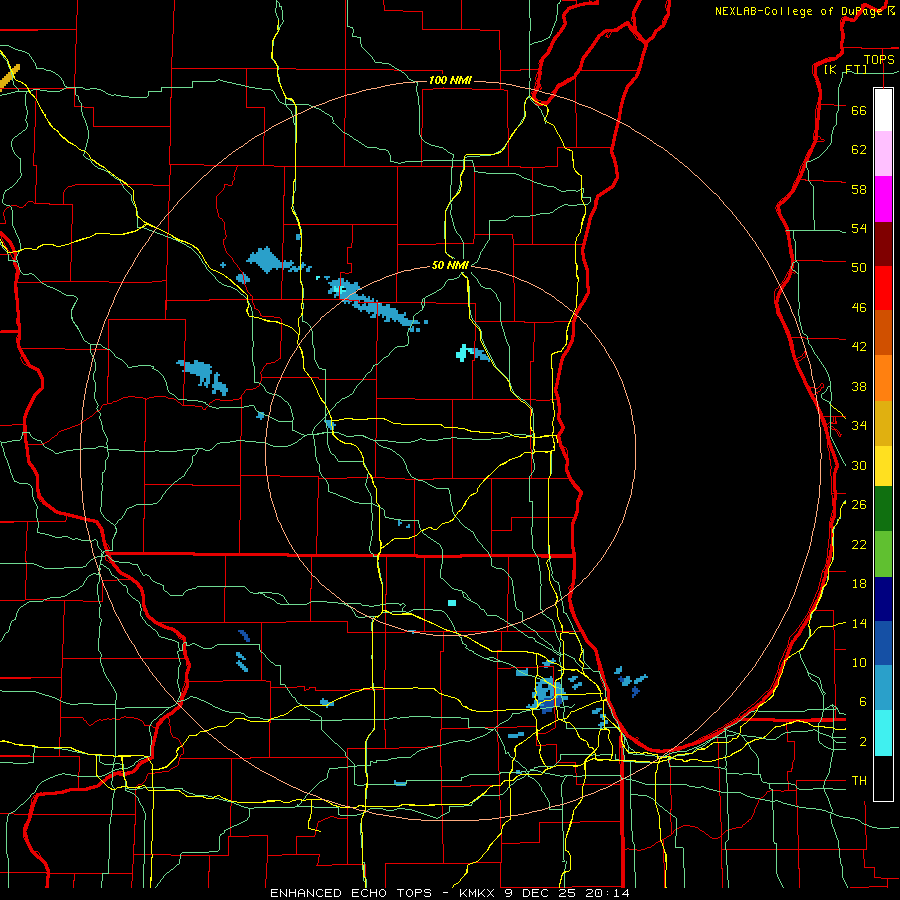Click the white swatch in the tops legend
900x900 pixels.
[x=883, y=110]
